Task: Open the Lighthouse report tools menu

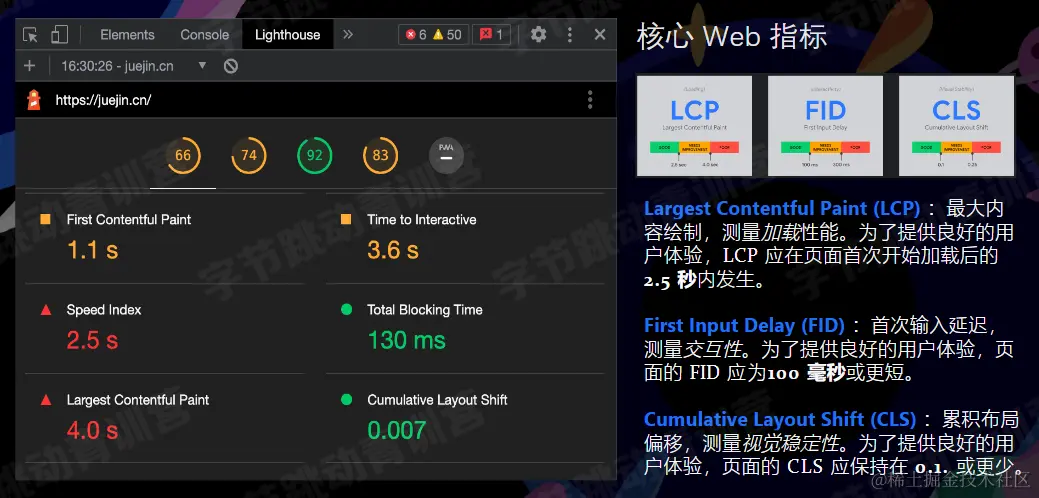Action: click(x=589, y=100)
